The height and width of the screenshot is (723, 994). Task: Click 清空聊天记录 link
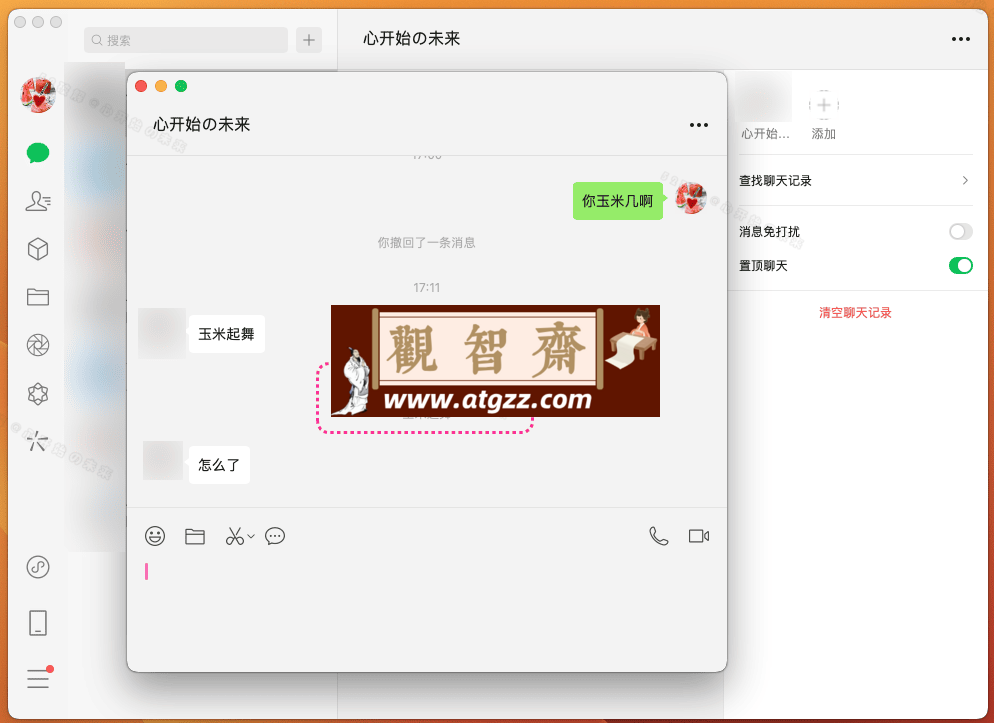point(855,312)
